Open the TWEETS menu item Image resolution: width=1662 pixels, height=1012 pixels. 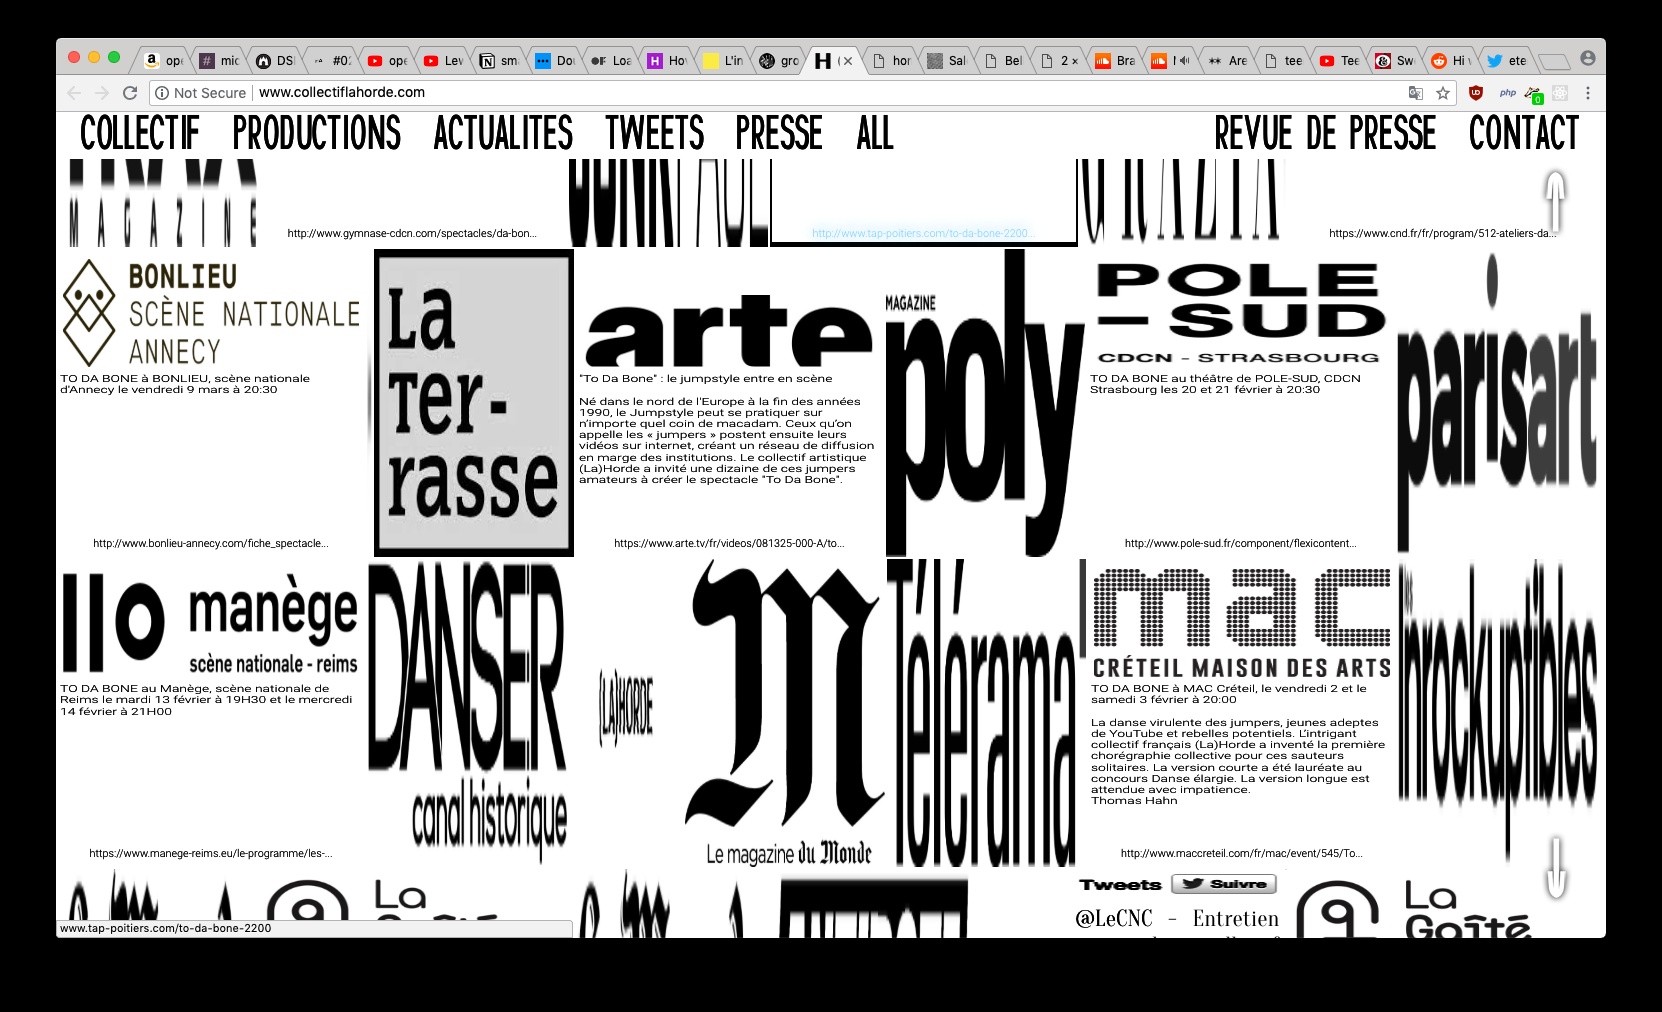point(655,133)
